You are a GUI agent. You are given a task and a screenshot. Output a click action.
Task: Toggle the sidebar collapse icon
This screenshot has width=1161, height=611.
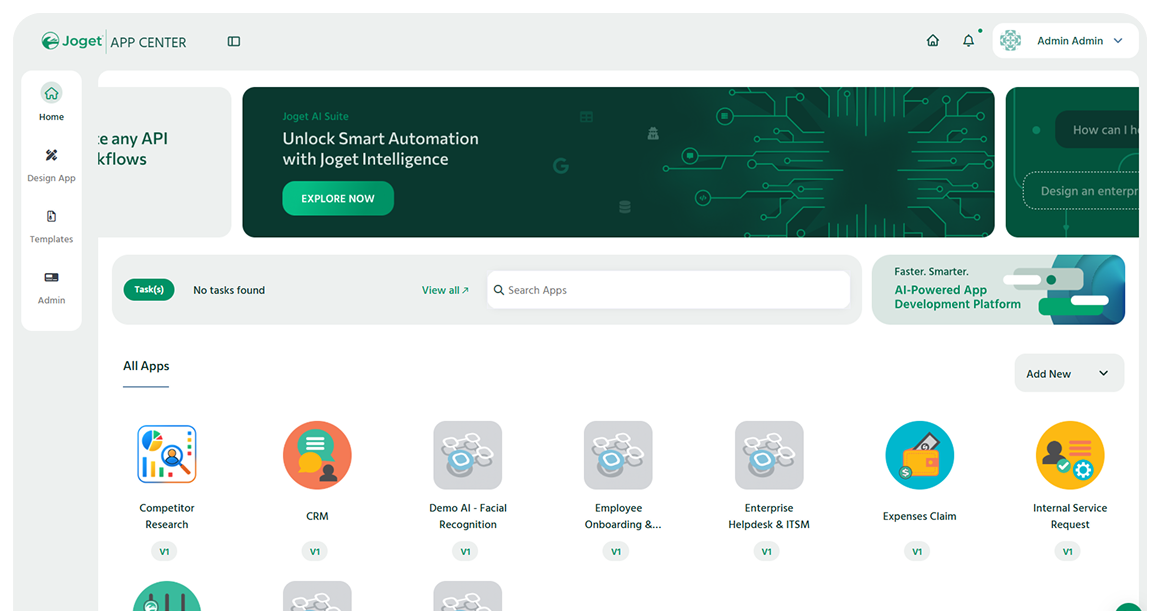pyautogui.click(x=234, y=42)
